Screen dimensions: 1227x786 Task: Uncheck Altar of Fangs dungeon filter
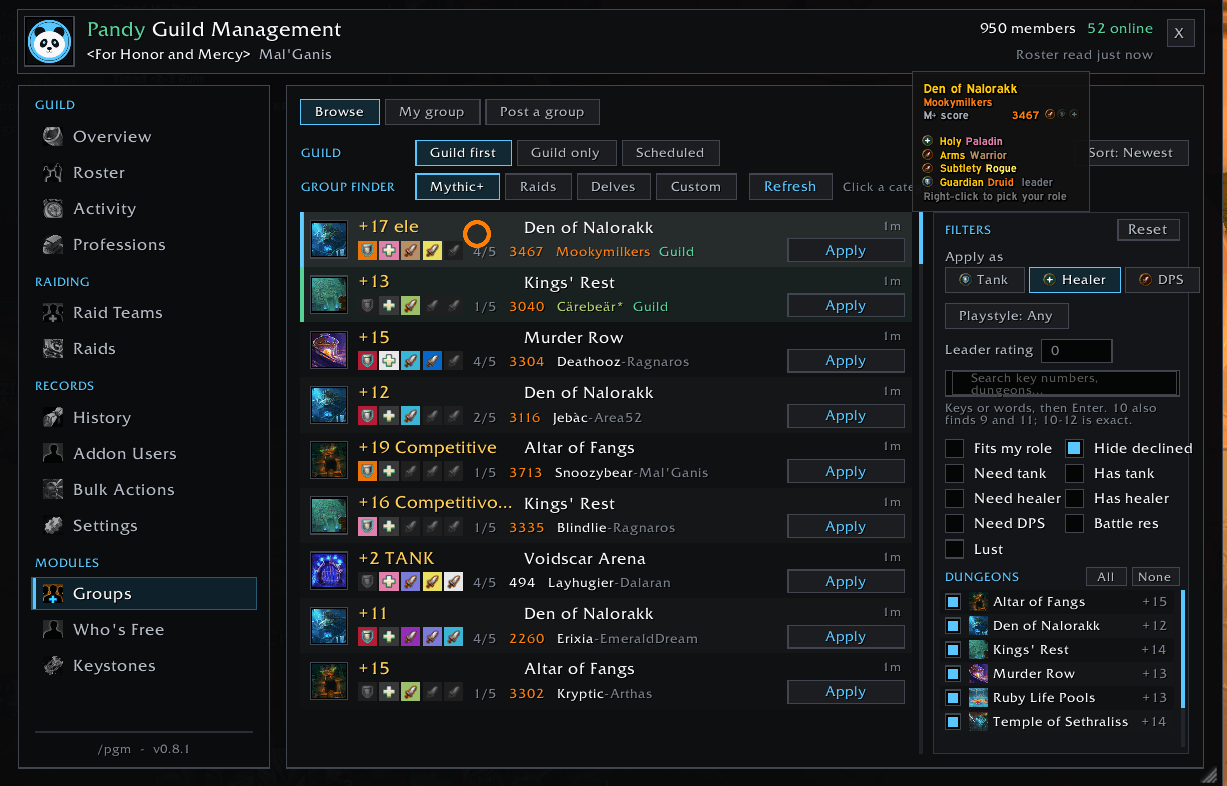click(x=953, y=602)
